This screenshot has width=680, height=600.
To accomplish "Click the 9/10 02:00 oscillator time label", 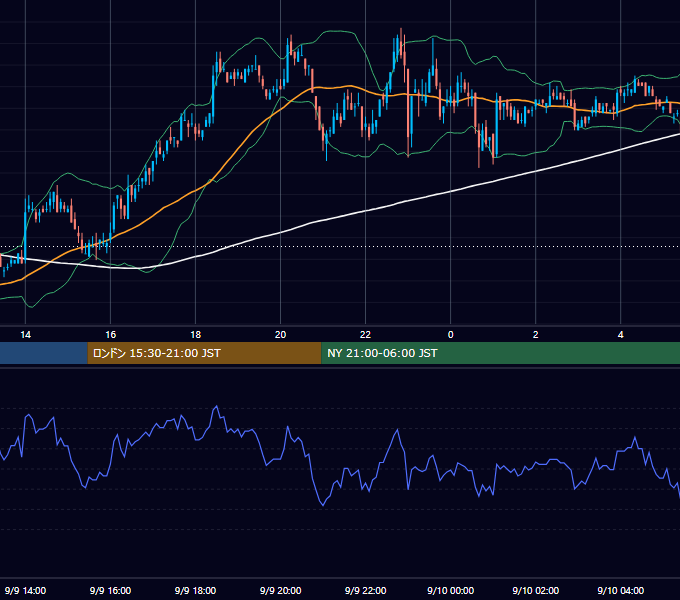I will [536, 590].
